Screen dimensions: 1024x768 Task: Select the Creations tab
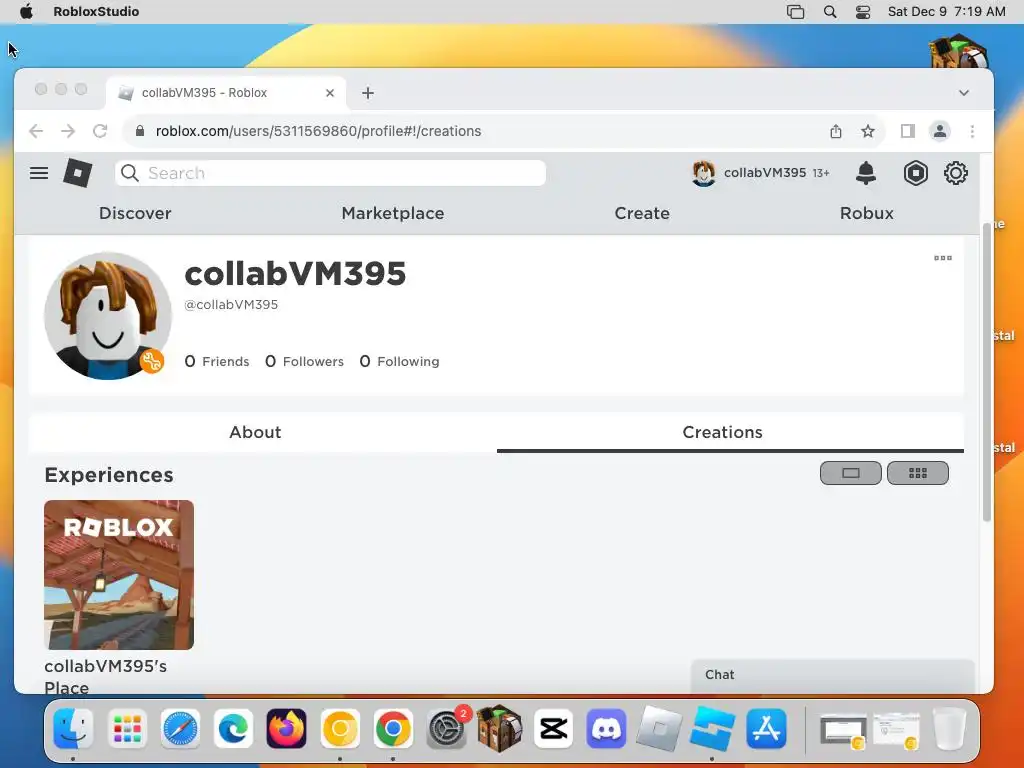pyautogui.click(x=722, y=432)
